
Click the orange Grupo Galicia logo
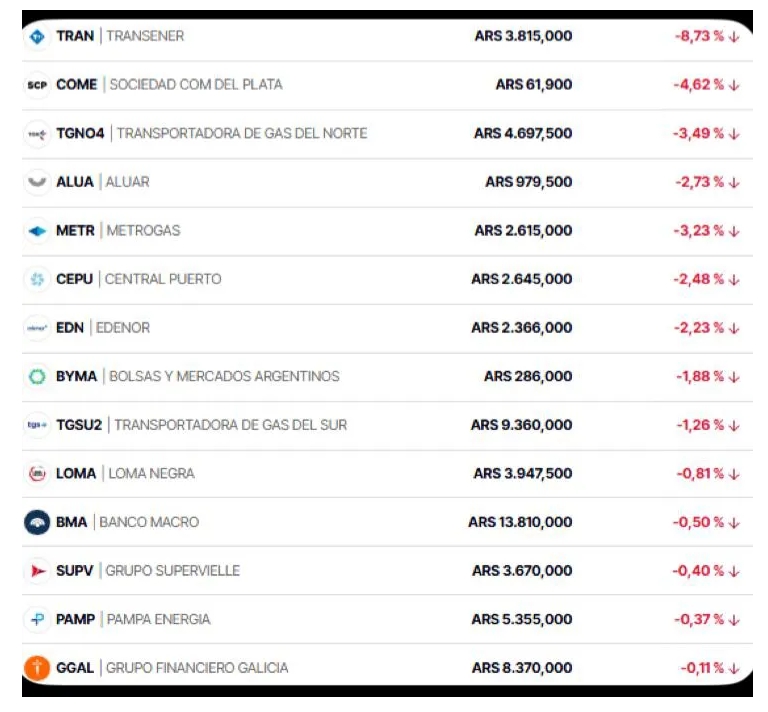point(37,668)
